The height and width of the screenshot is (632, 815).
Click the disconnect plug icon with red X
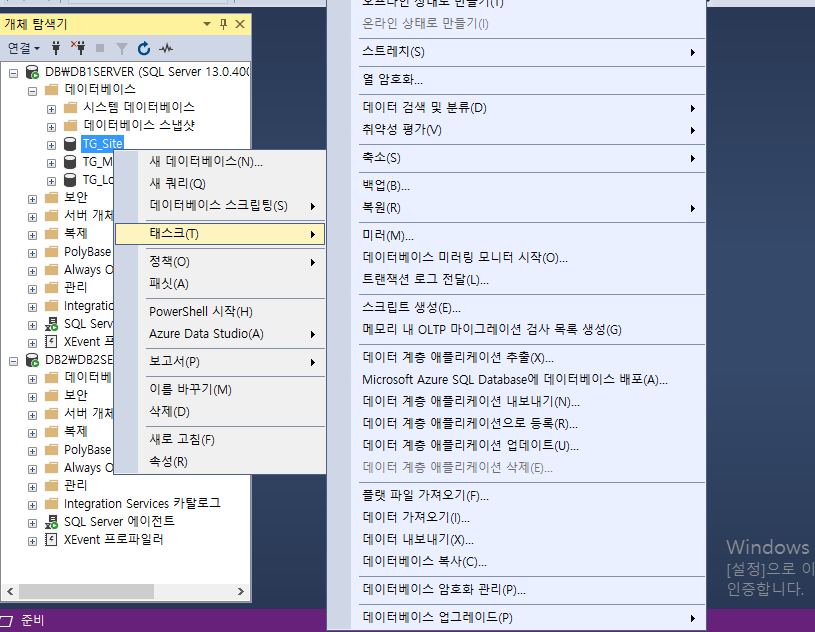coord(78,48)
